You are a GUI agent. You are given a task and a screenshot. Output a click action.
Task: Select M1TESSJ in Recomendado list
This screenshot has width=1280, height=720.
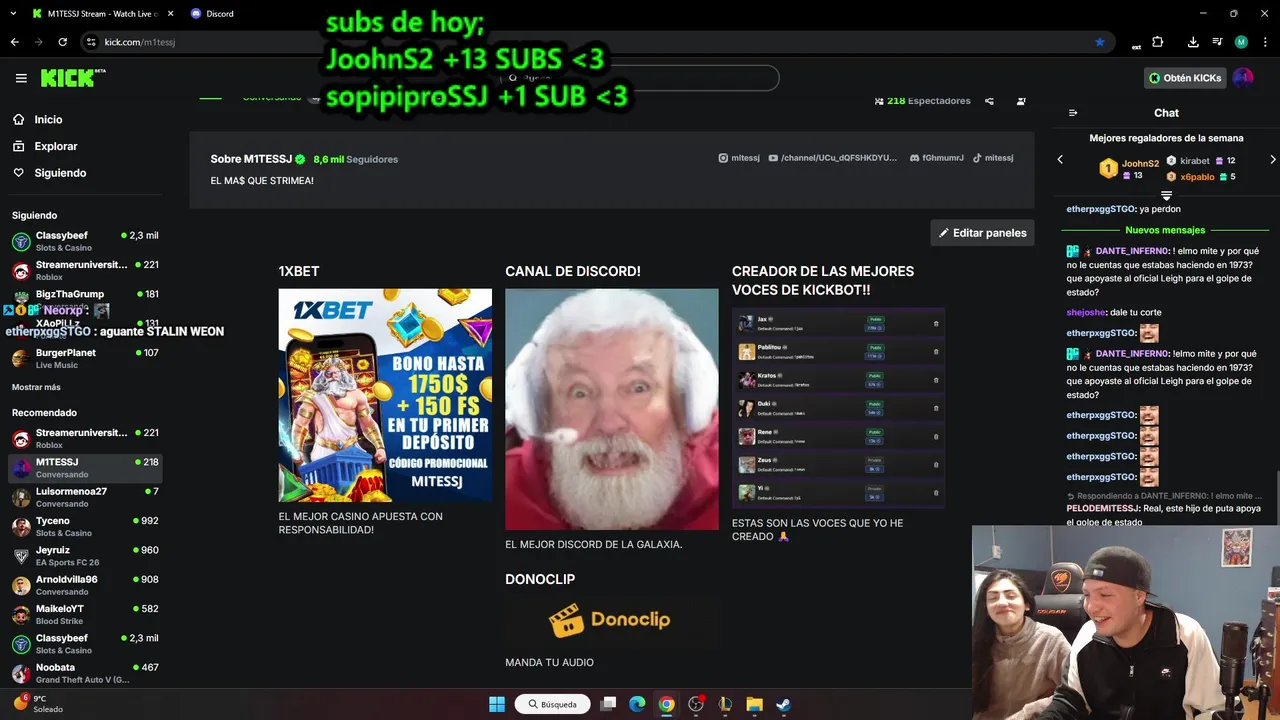(x=85, y=467)
